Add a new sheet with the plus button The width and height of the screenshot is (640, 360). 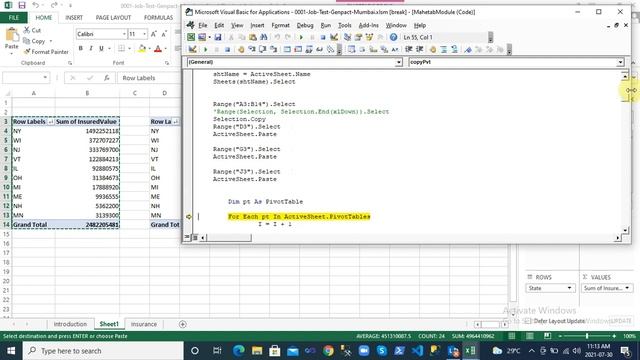182,324
